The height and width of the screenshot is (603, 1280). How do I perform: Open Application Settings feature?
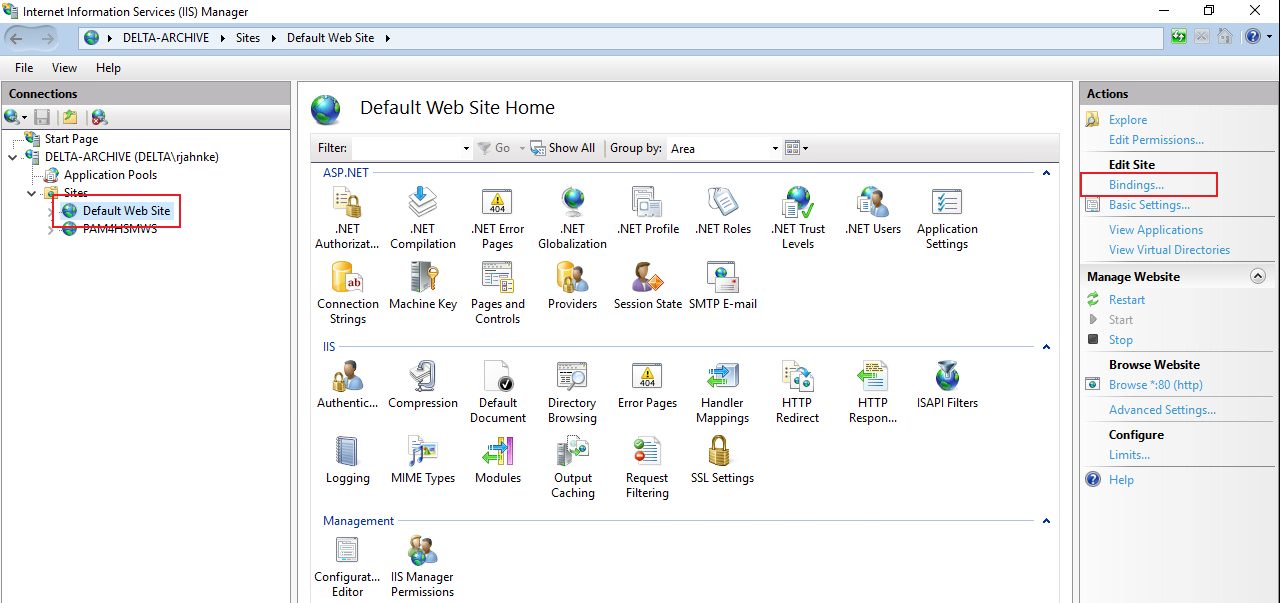947,218
